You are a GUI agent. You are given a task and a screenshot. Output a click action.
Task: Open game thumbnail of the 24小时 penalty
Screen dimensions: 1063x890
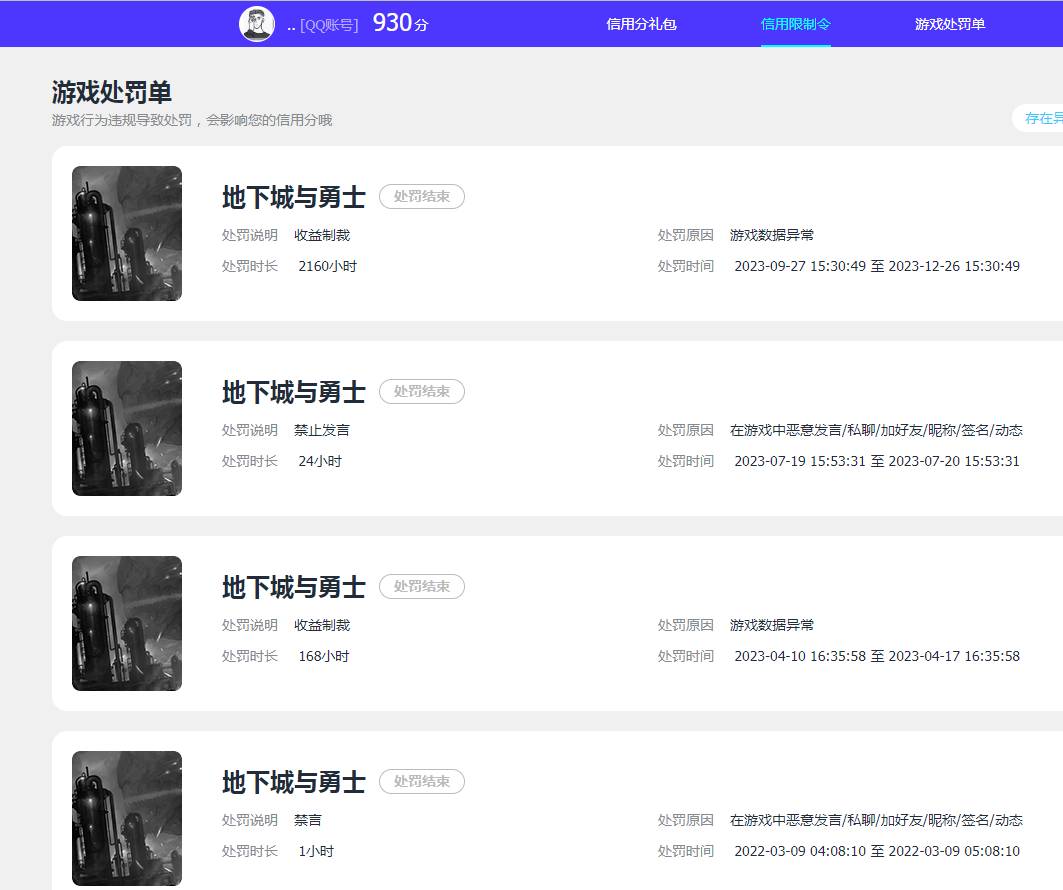coord(127,428)
